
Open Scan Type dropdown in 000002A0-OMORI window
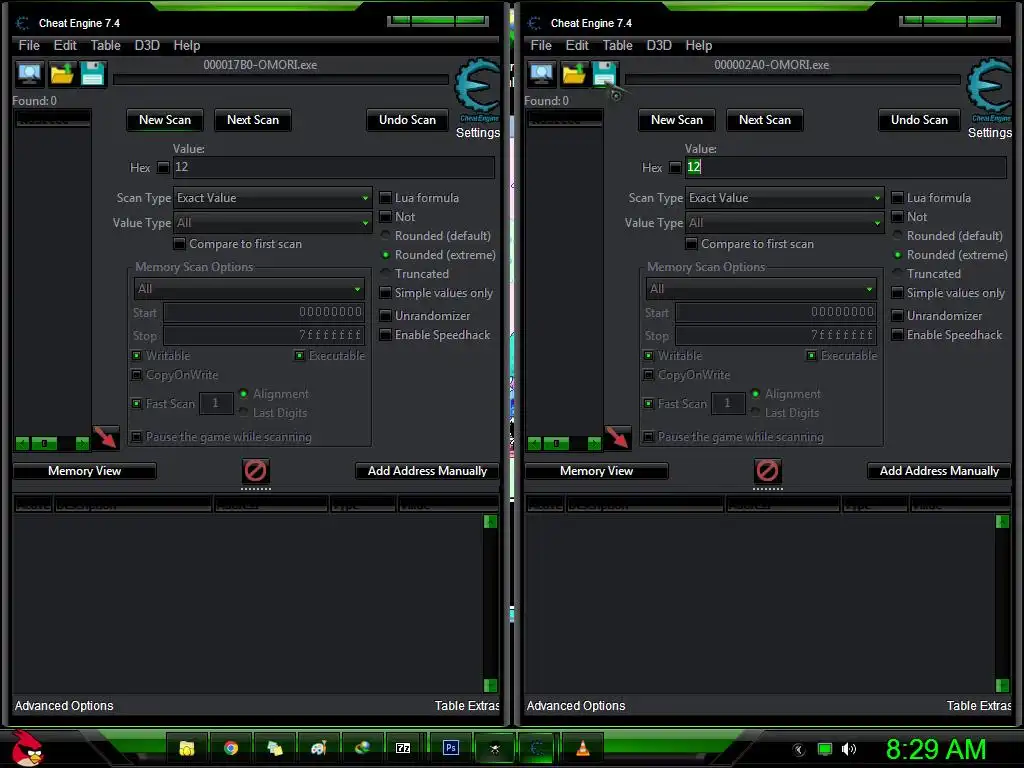click(x=784, y=198)
